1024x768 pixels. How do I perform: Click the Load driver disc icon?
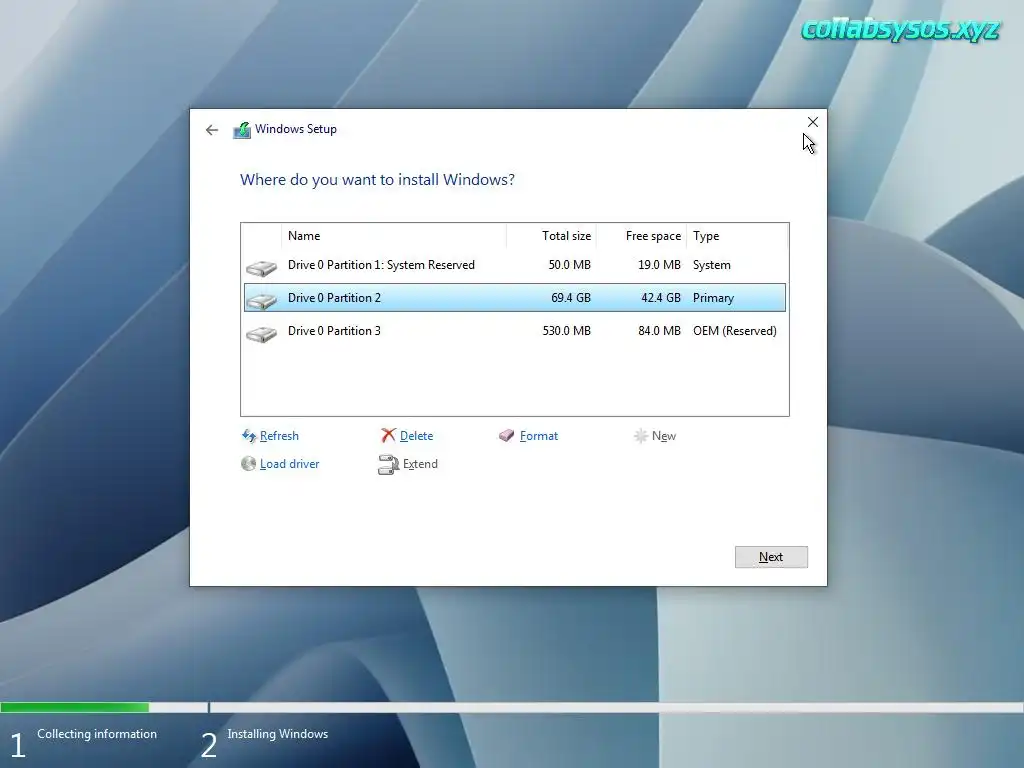(x=248, y=464)
